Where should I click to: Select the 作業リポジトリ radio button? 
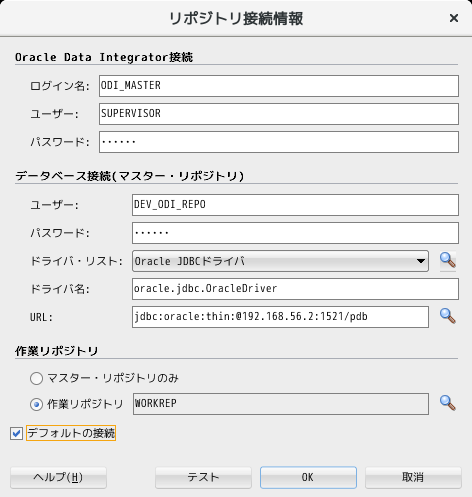[x=36, y=404]
